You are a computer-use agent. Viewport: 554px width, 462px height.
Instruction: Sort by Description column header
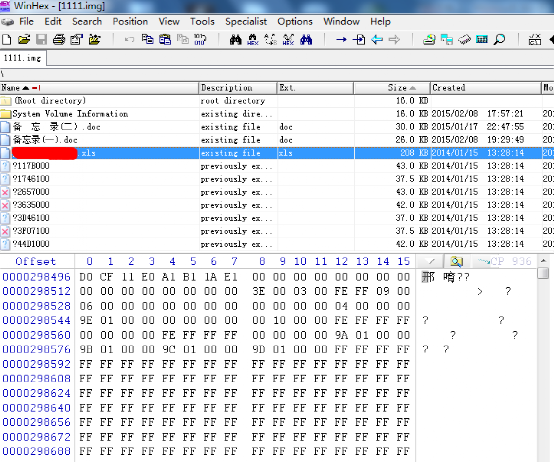(238, 88)
